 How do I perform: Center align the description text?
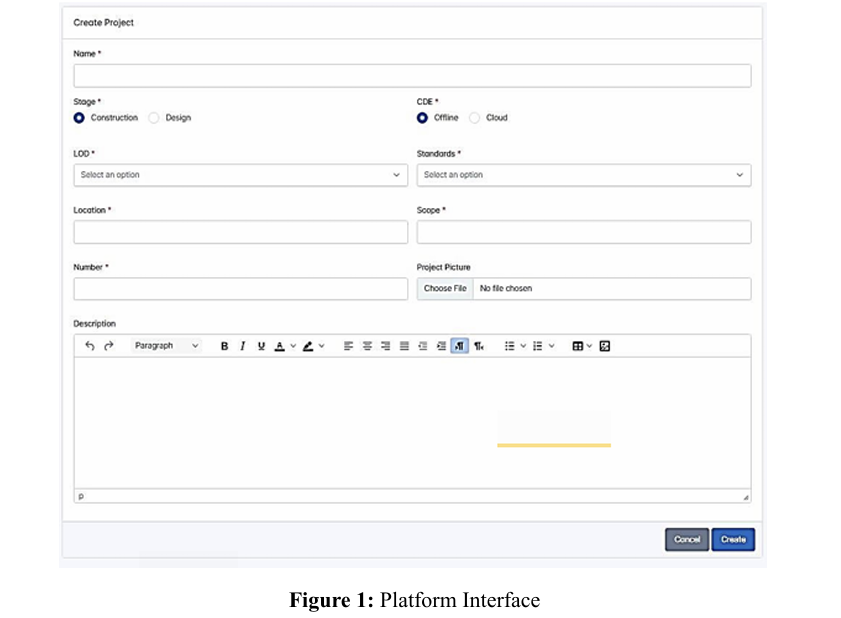pos(367,346)
